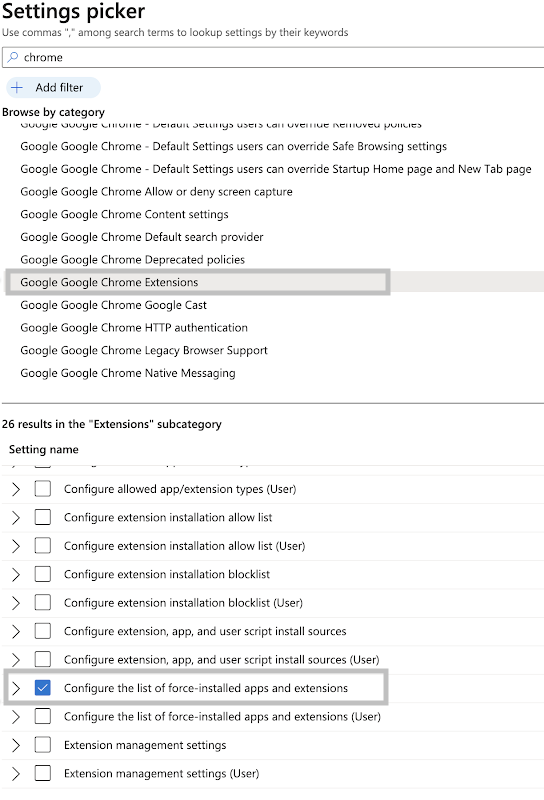The height and width of the screenshot is (800, 544).
Task: Open Google Chrome Default search provider category
Action: coord(141,237)
